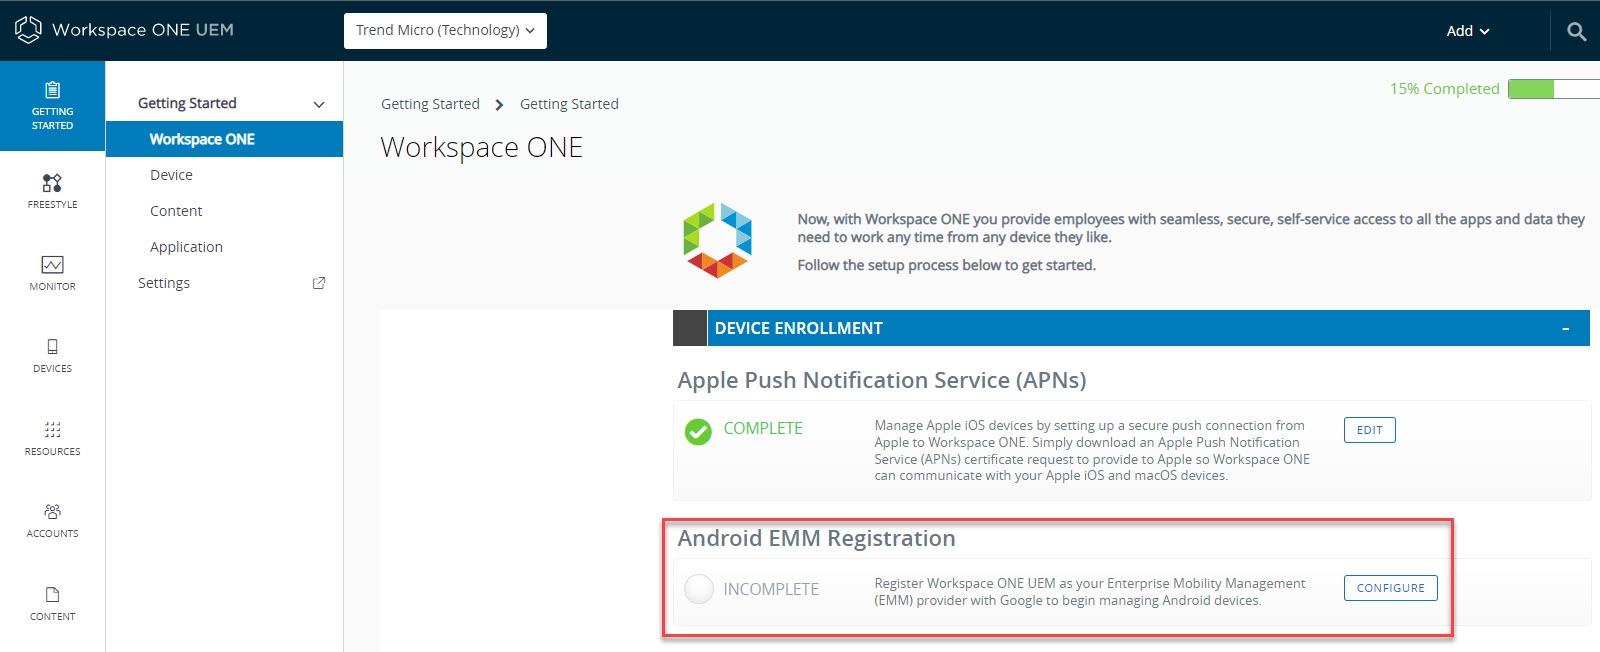This screenshot has height=652, width=1600.
Task: Click the green APNs complete checkmark
Action: [x=698, y=431]
